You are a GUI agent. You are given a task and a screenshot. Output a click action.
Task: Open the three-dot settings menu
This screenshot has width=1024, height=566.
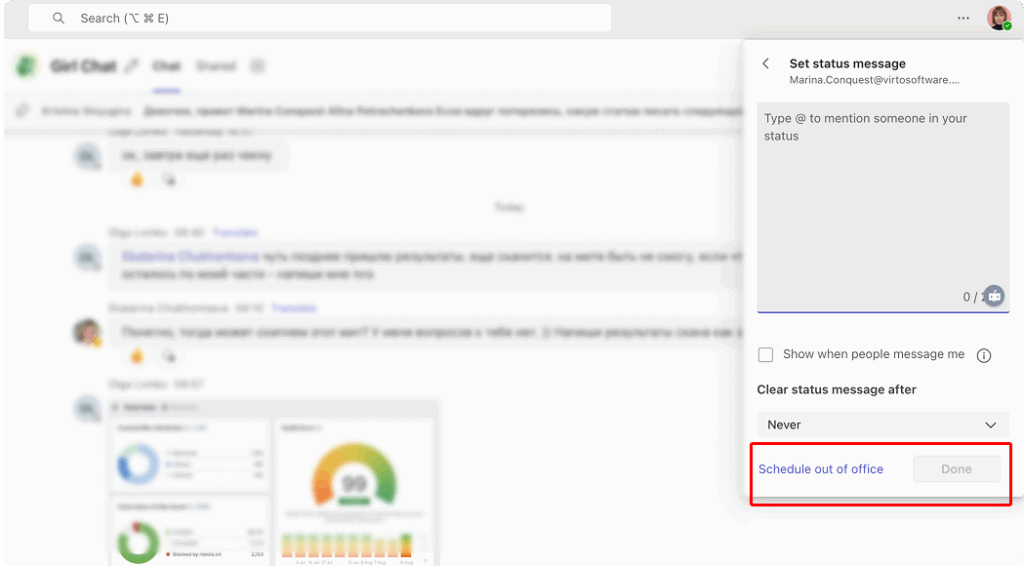point(963,18)
